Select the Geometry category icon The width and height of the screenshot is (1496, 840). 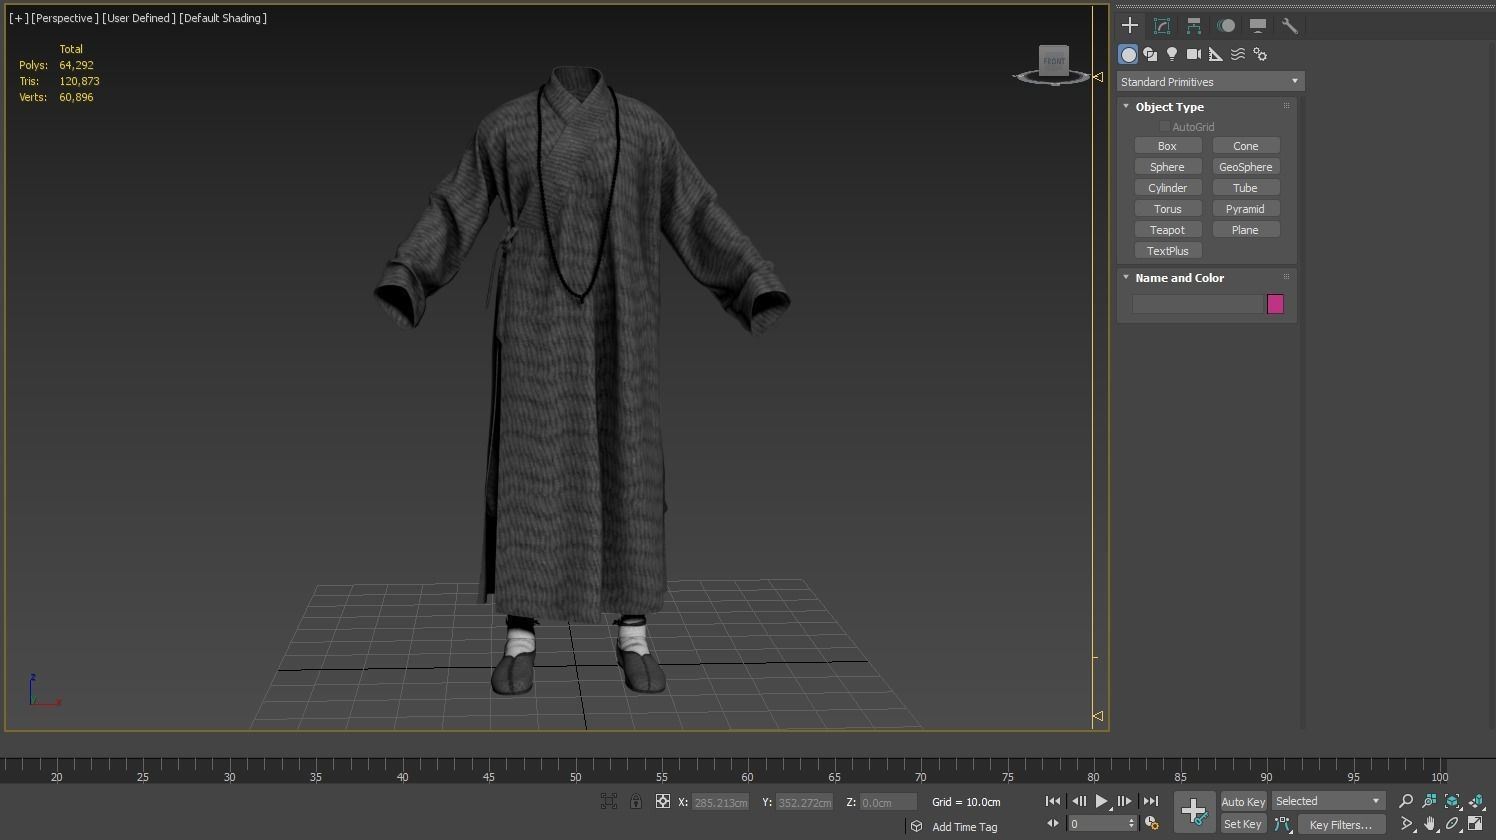click(1128, 54)
